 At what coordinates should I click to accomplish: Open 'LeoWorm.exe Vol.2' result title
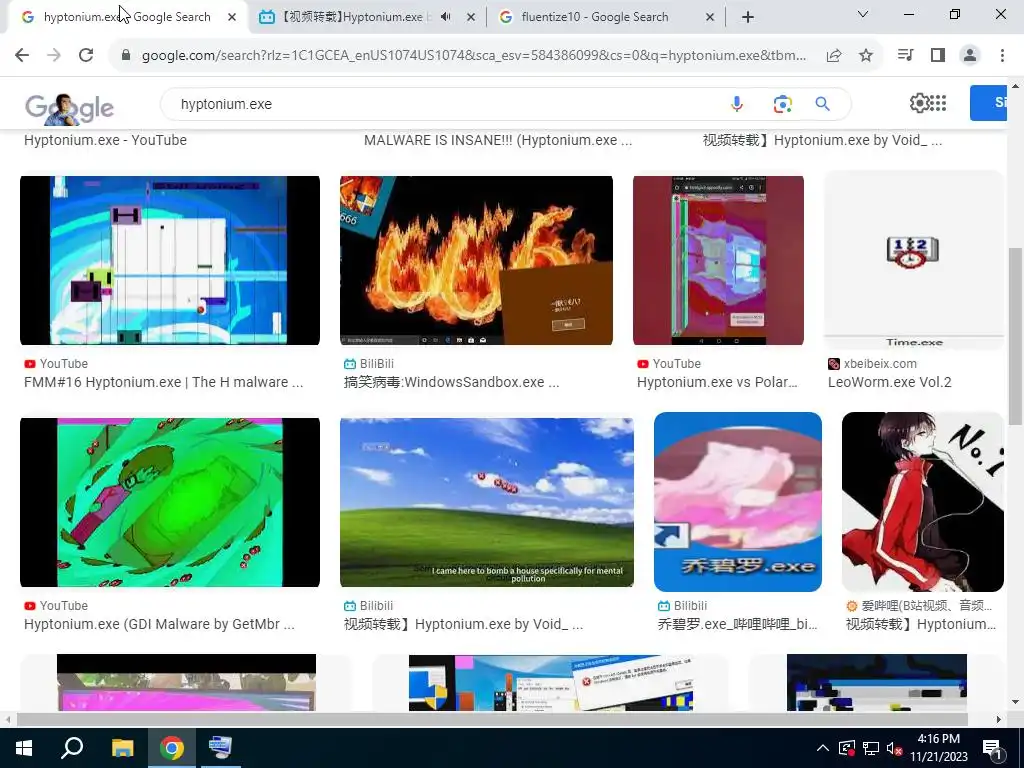[x=889, y=382]
